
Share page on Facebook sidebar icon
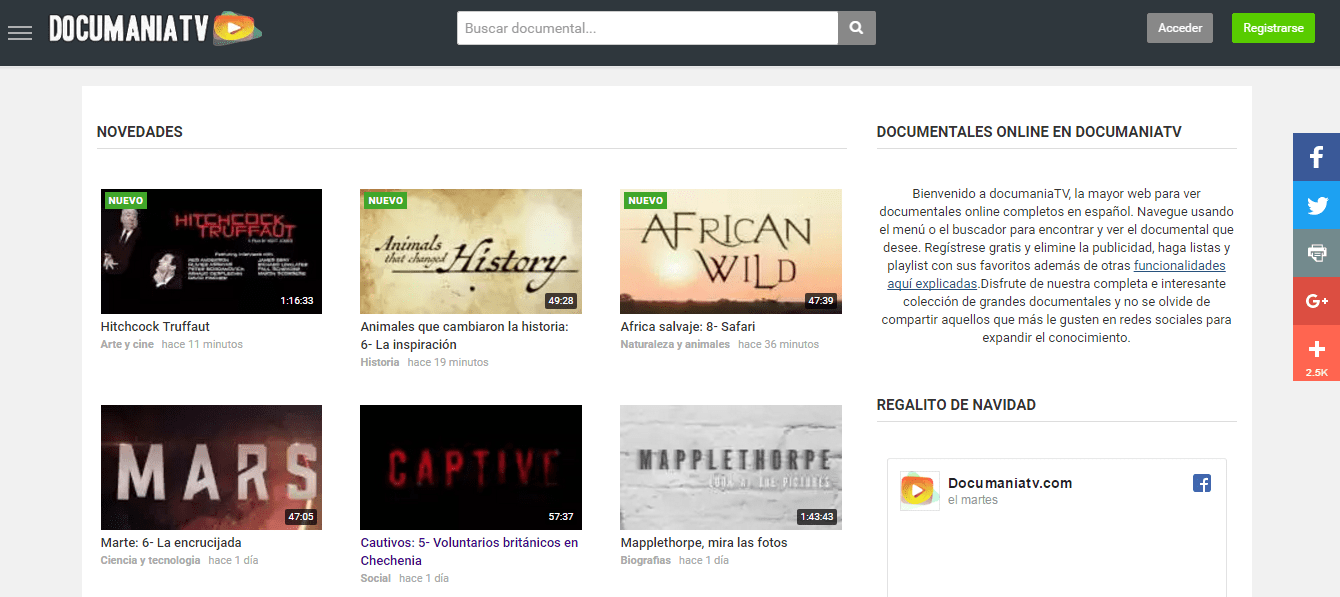pyautogui.click(x=1316, y=157)
